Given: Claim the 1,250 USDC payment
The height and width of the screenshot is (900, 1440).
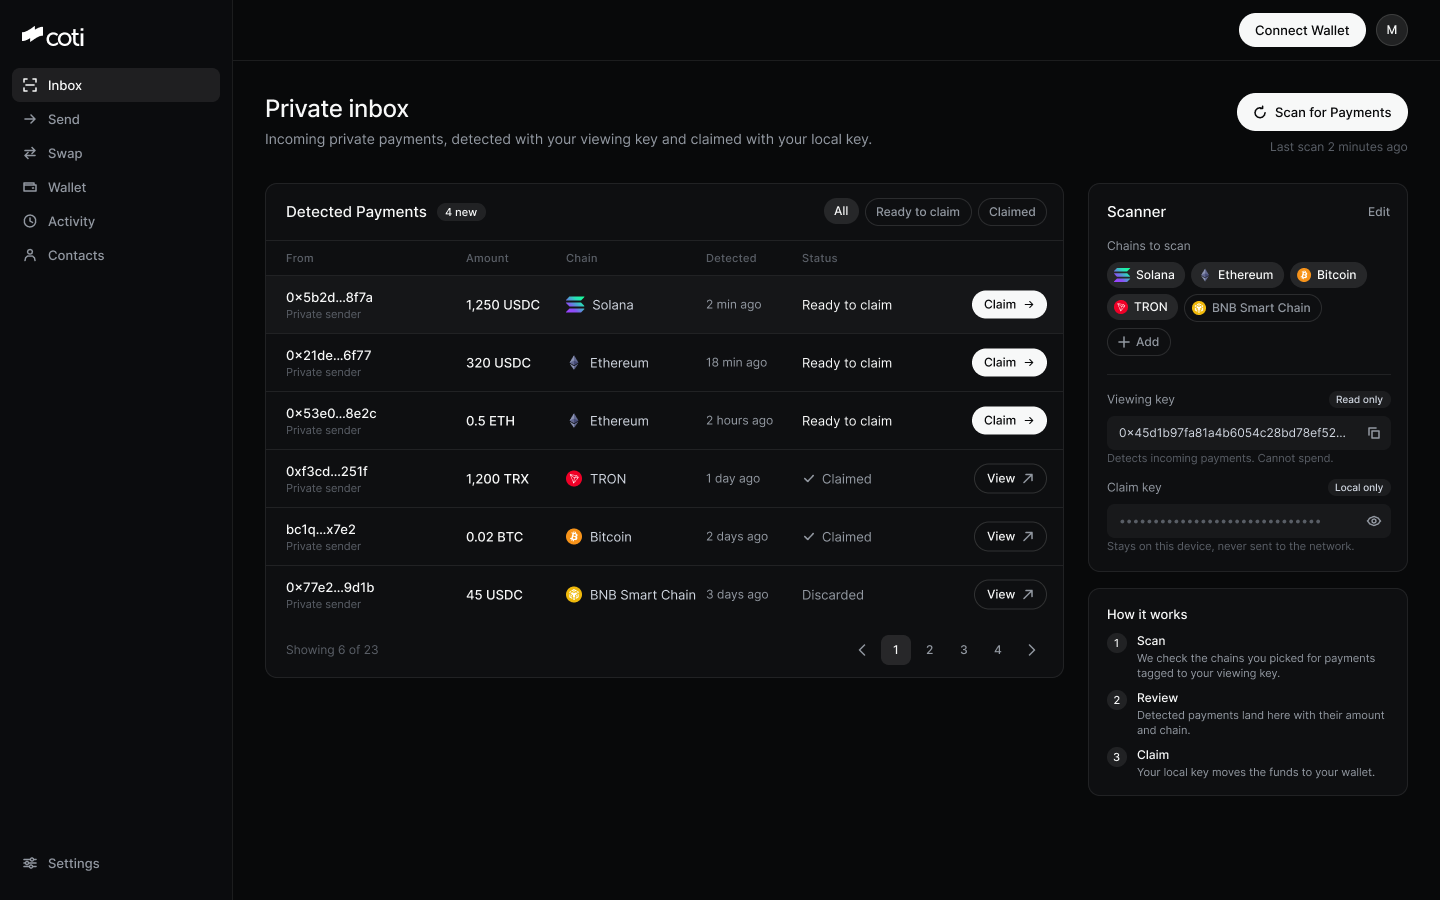Looking at the screenshot, I should pyautogui.click(x=1009, y=305).
